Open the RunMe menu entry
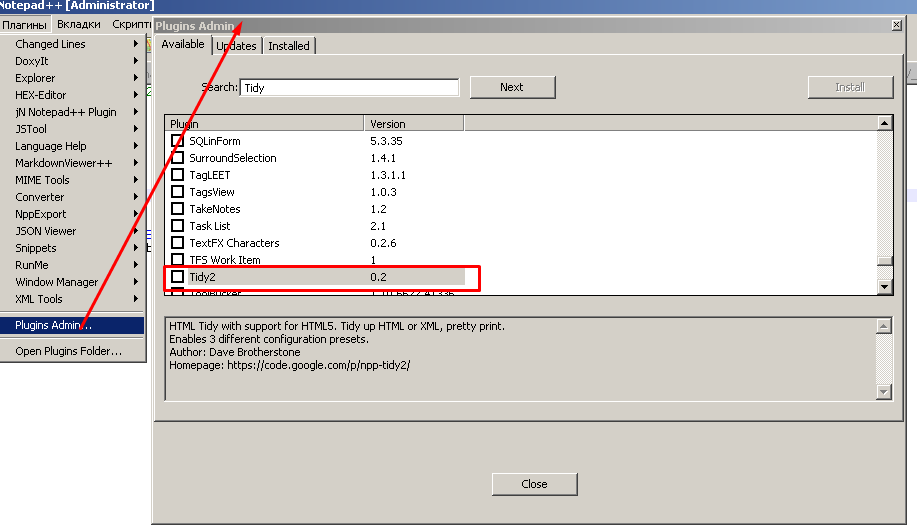This screenshot has height=527, width=917. [73, 265]
